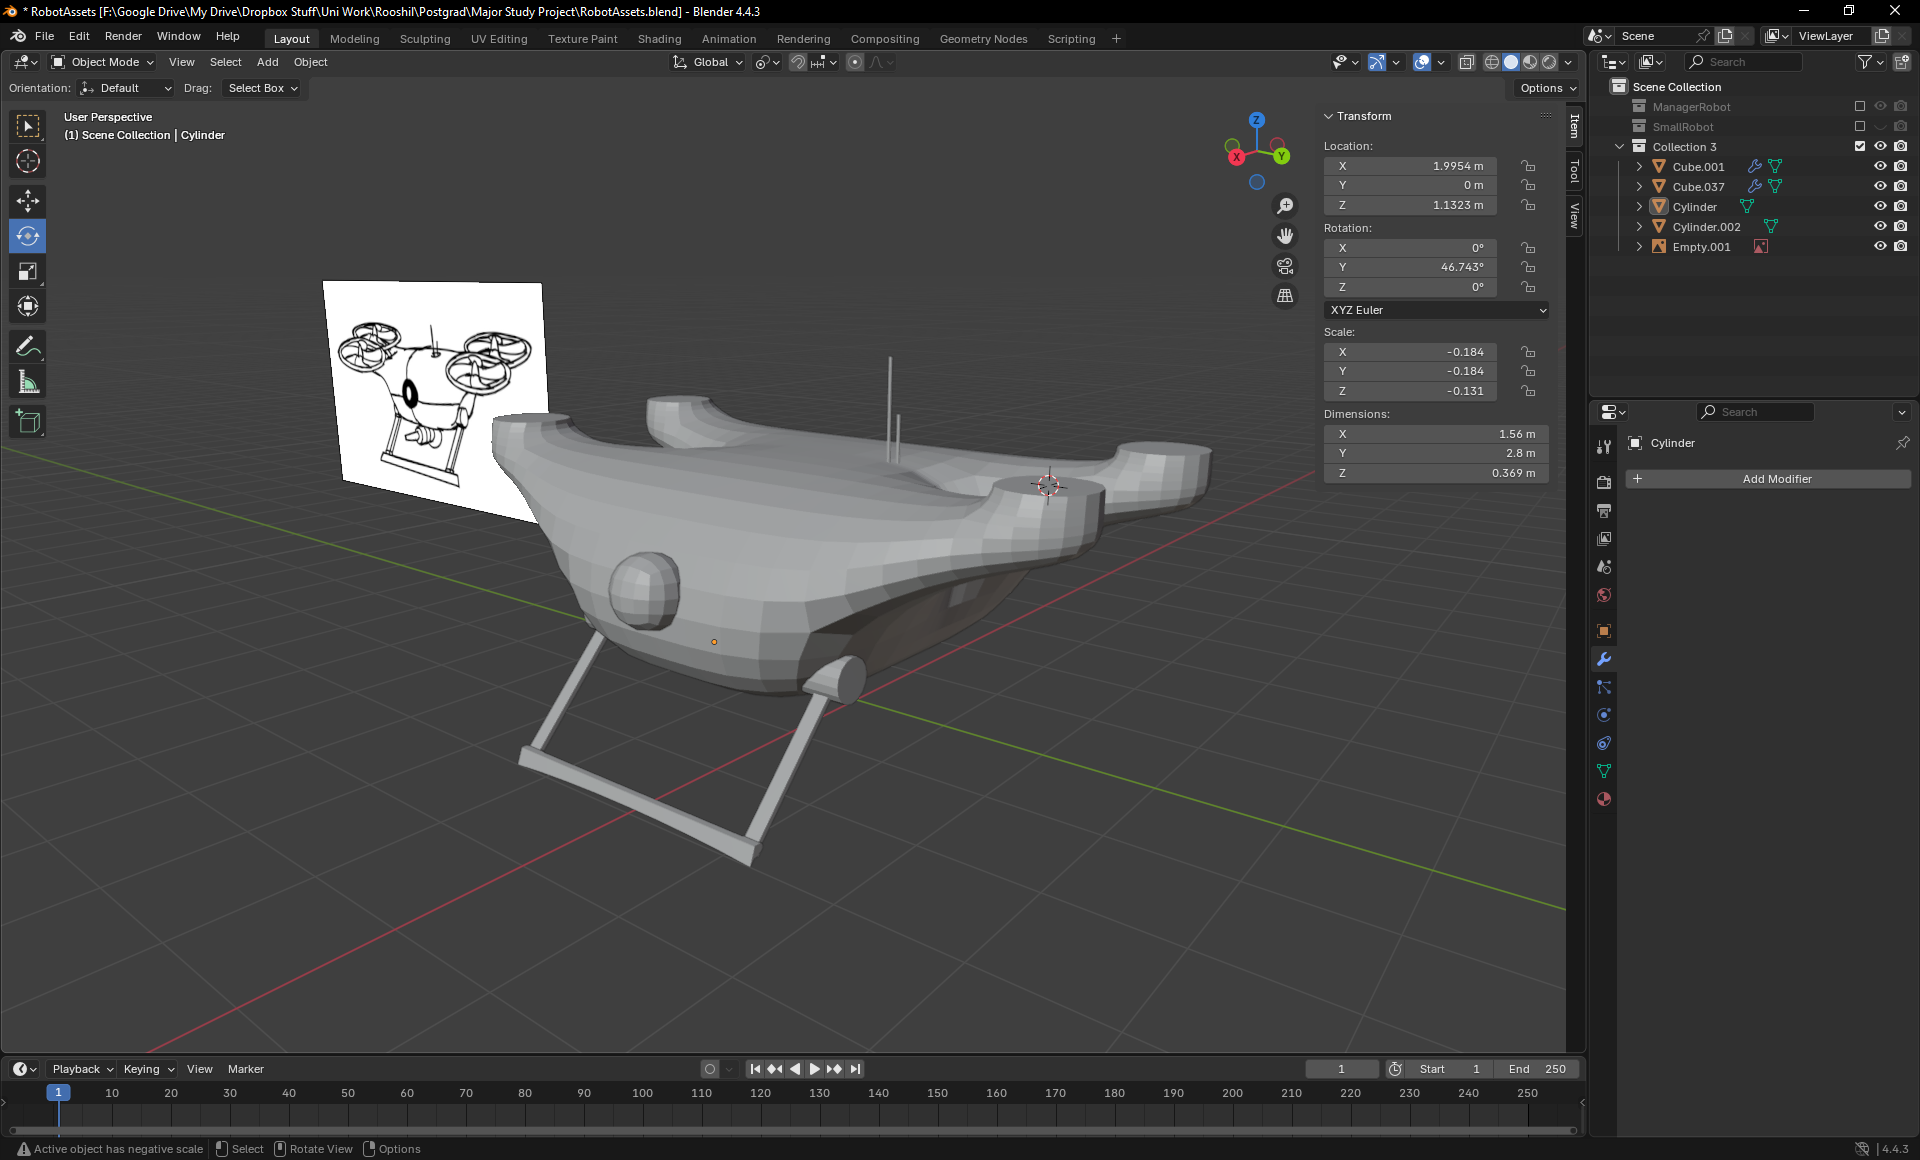Image resolution: width=1920 pixels, height=1160 pixels.
Task: Open the Material properties tab
Action: coord(1604,799)
